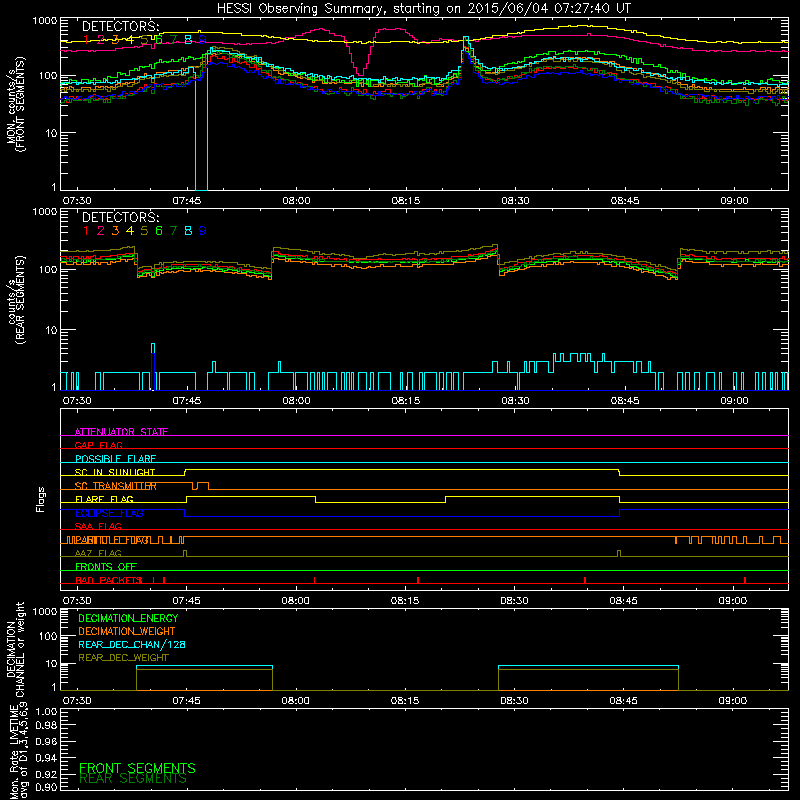Select the FLARE FLAG label
The width and height of the screenshot is (800, 800).
[104, 499]
